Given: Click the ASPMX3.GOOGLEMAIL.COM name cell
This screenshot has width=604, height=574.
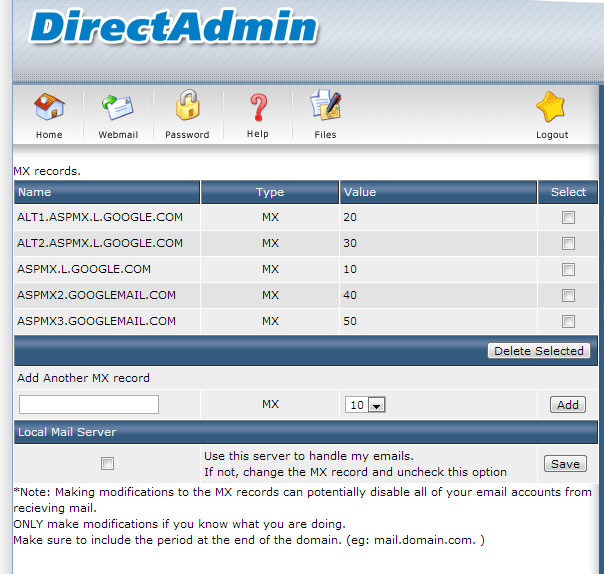Looking at the screenshot, I should [x=107, y=321].
